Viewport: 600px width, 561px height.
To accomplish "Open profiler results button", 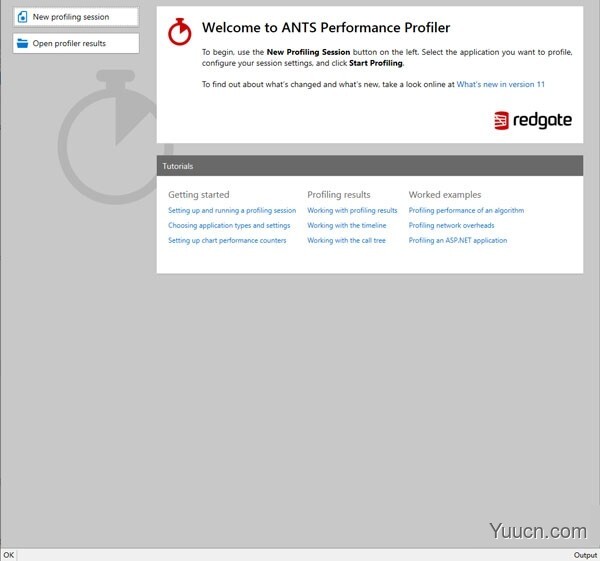I will 76,43.
